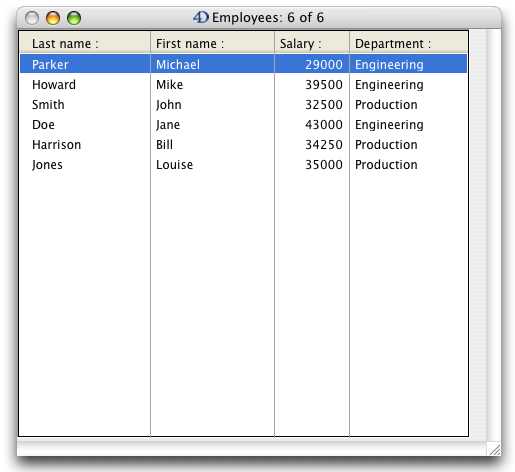Click the window resize grip icon

click(x=495, y=449)
